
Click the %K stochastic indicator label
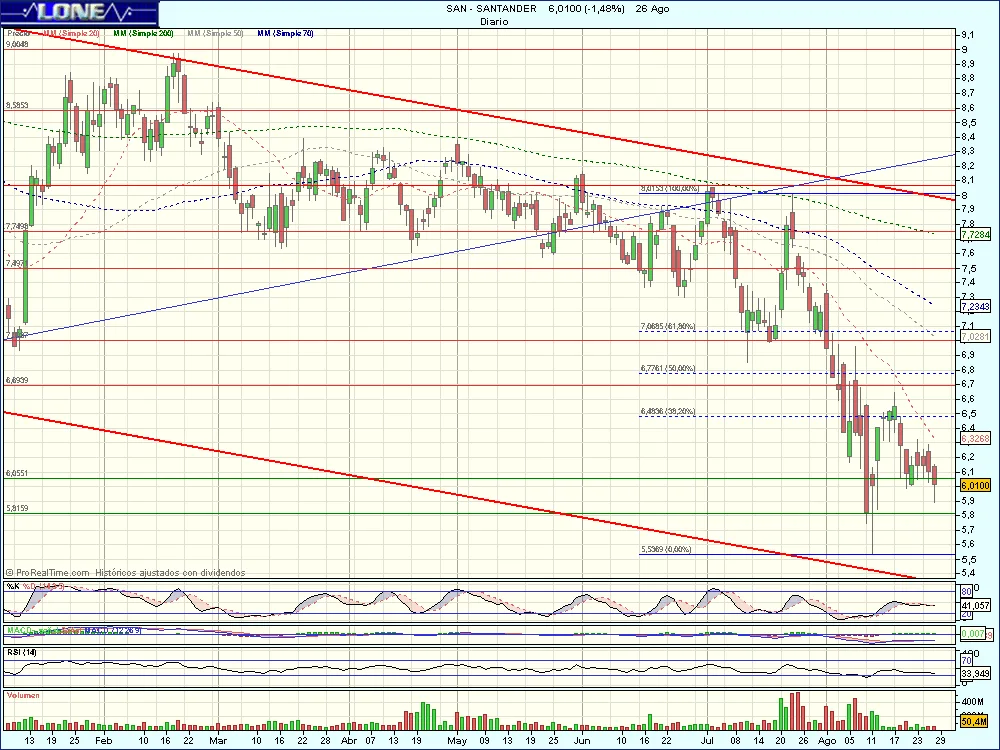pyautogui.click(x=13, y=586)
